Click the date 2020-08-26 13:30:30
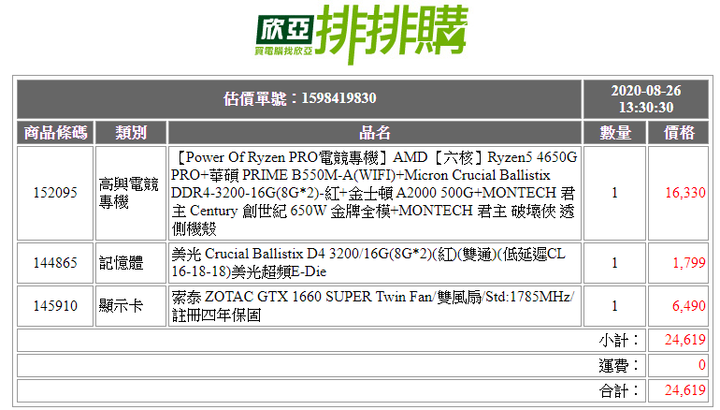This screenshot has width=720, height=410. click(646, 99)
